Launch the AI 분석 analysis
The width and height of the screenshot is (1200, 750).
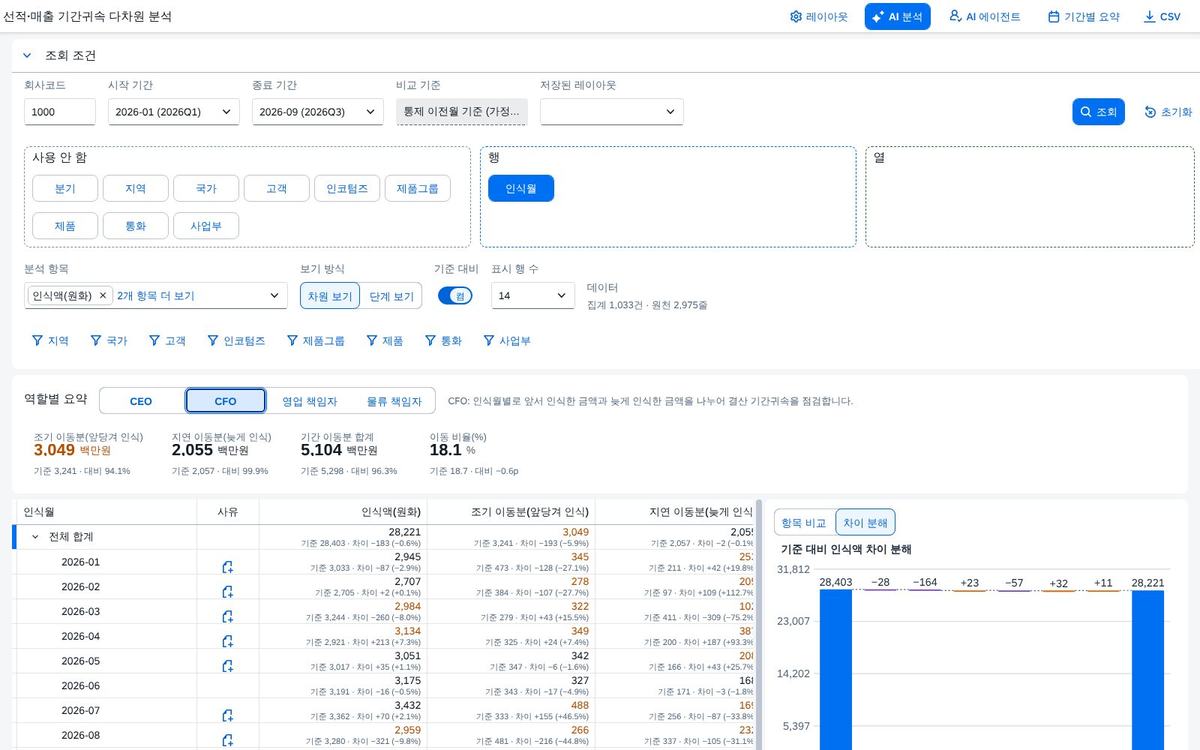pyautogui.click(x=898, y=17)
